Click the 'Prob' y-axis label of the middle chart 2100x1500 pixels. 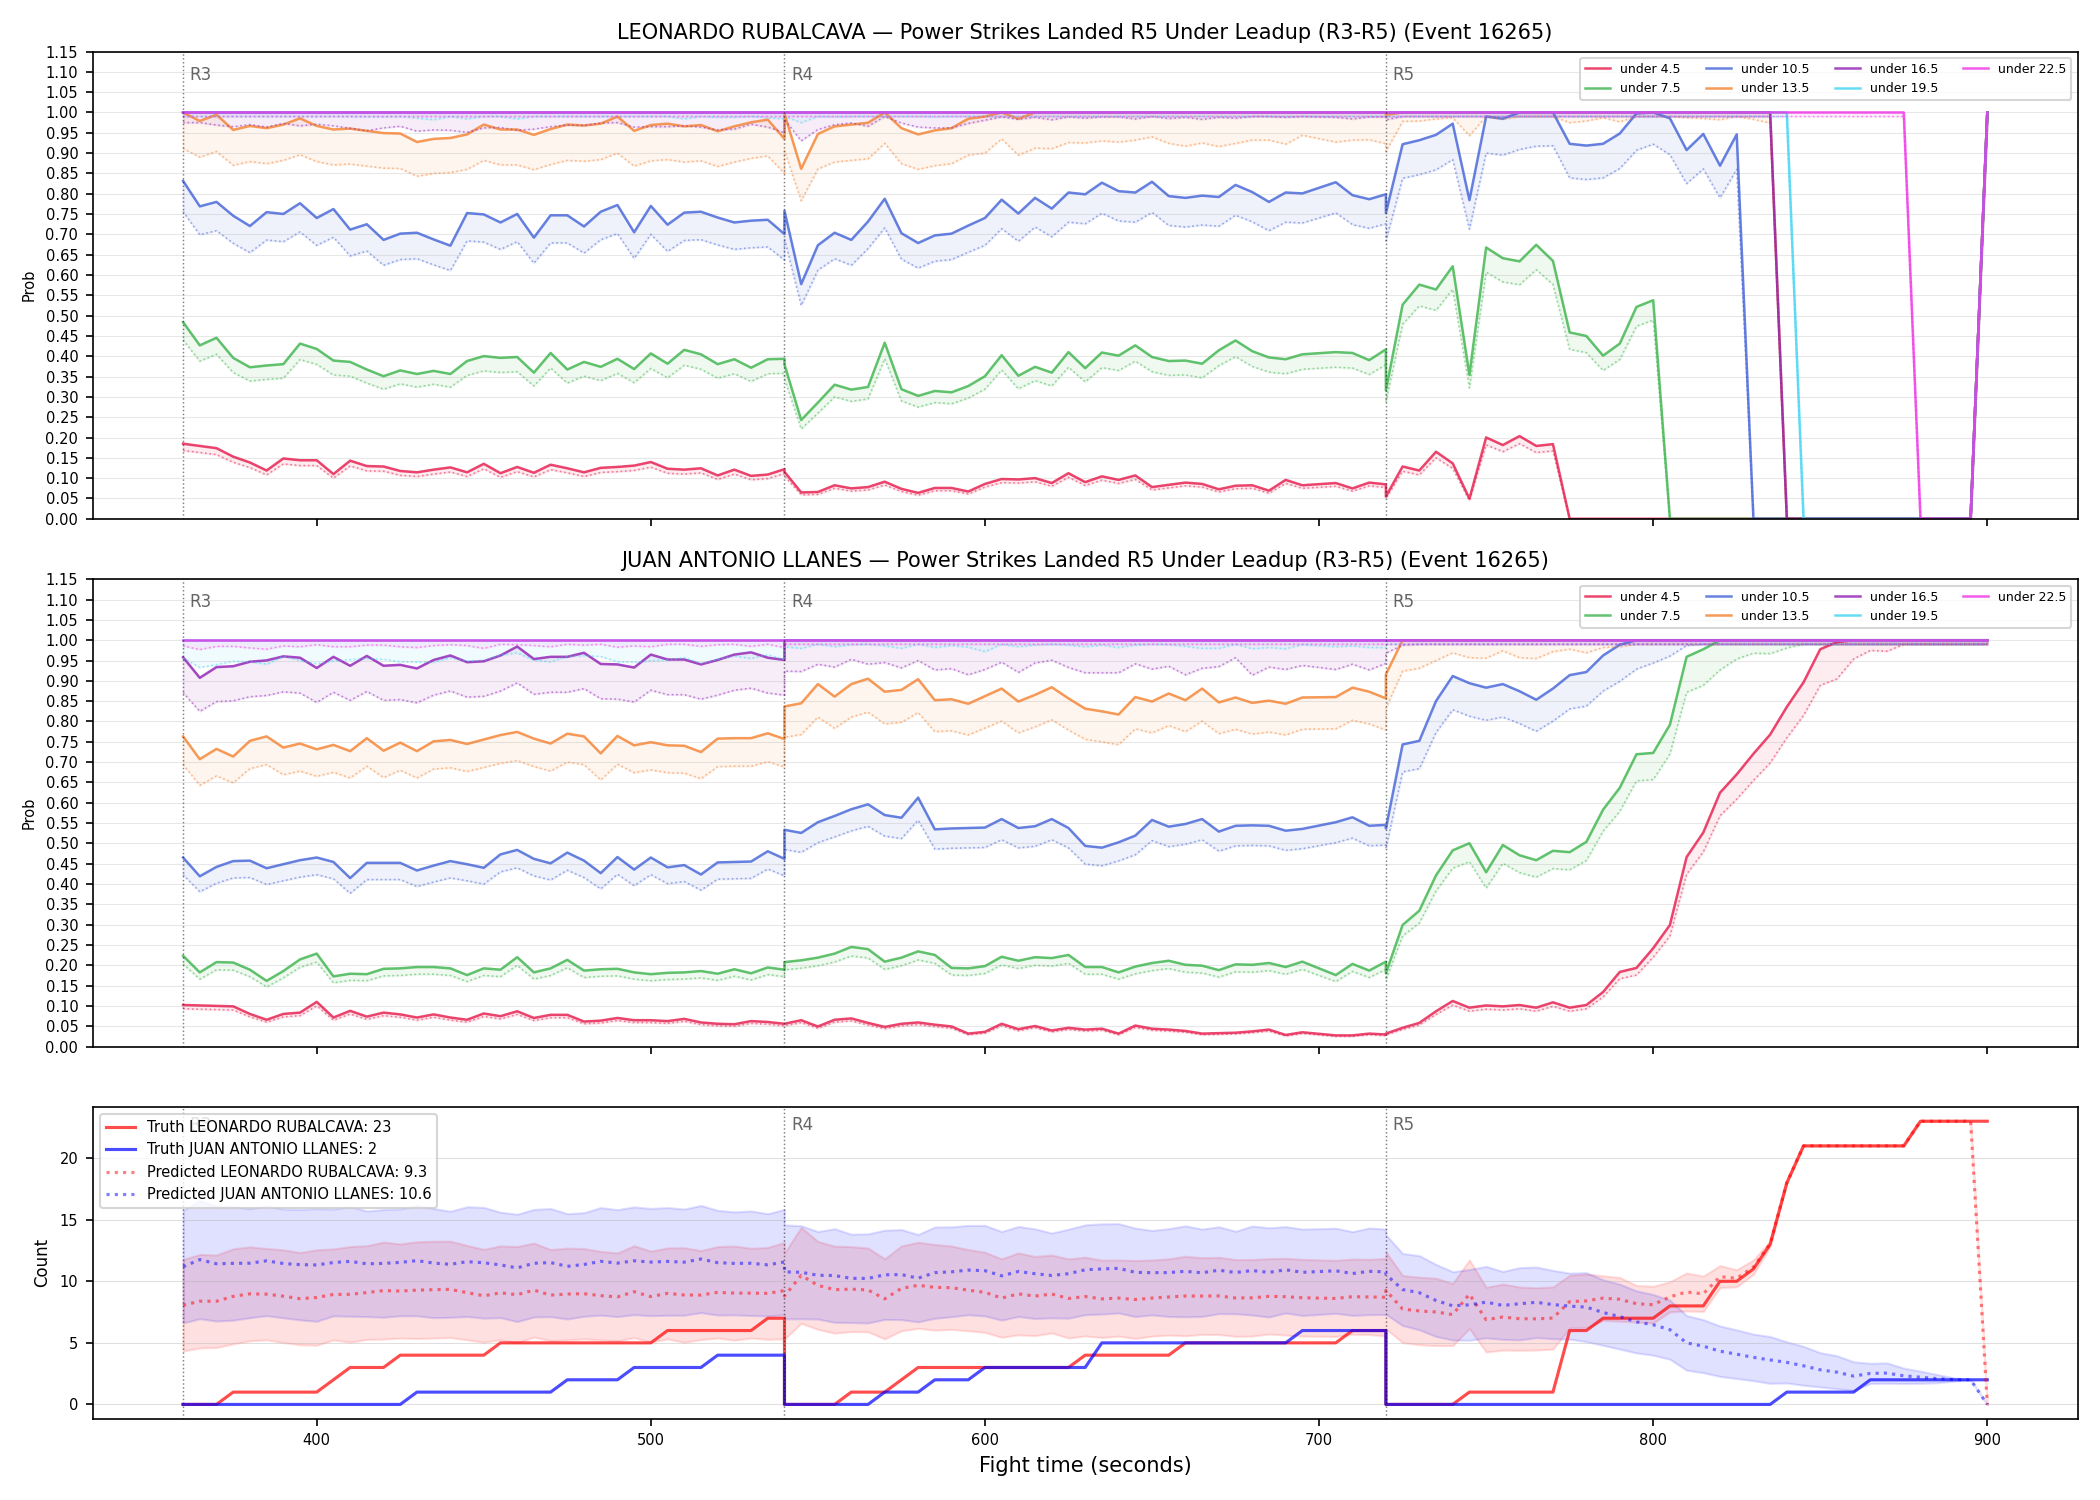28,814
